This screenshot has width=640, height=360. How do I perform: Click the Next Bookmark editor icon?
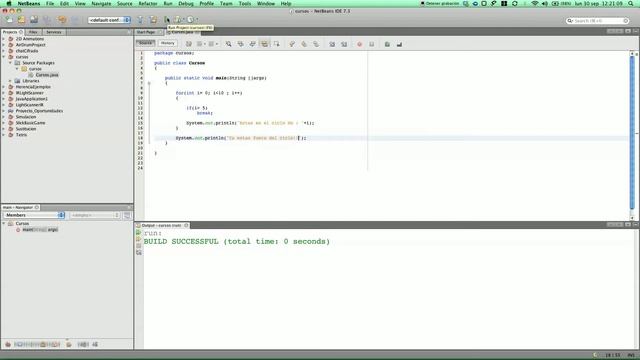(304, 44)
